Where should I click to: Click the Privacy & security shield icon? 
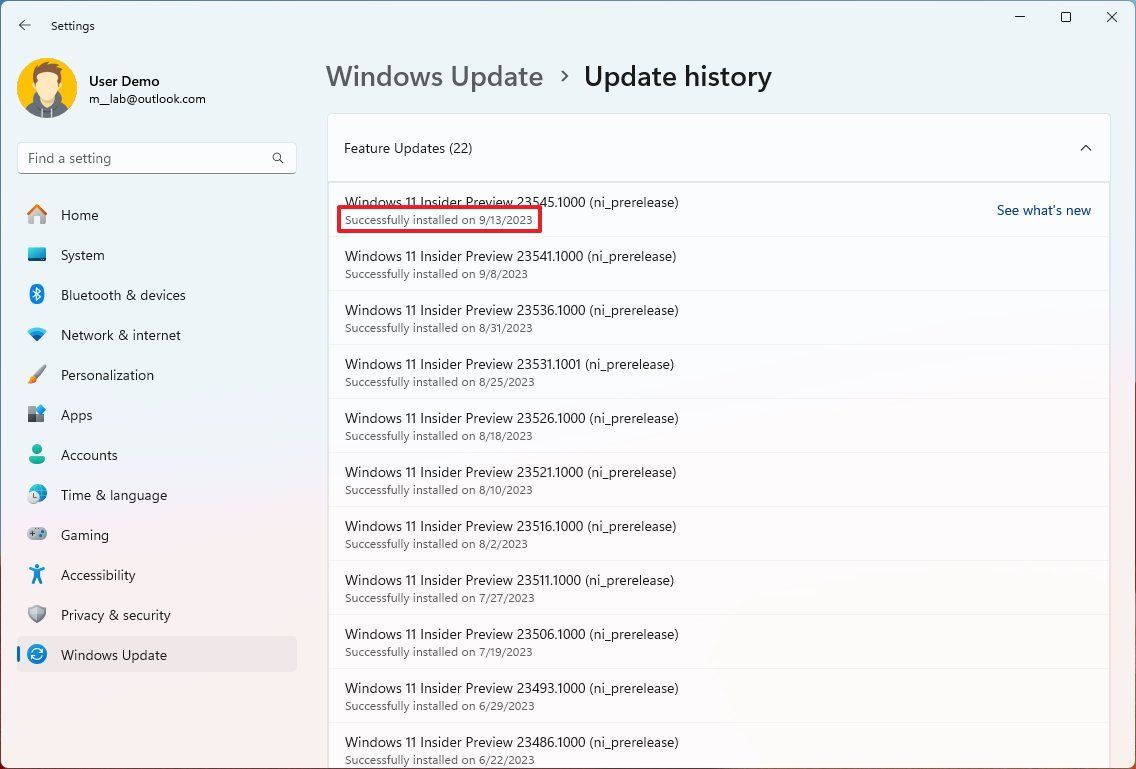click(38, 615)
